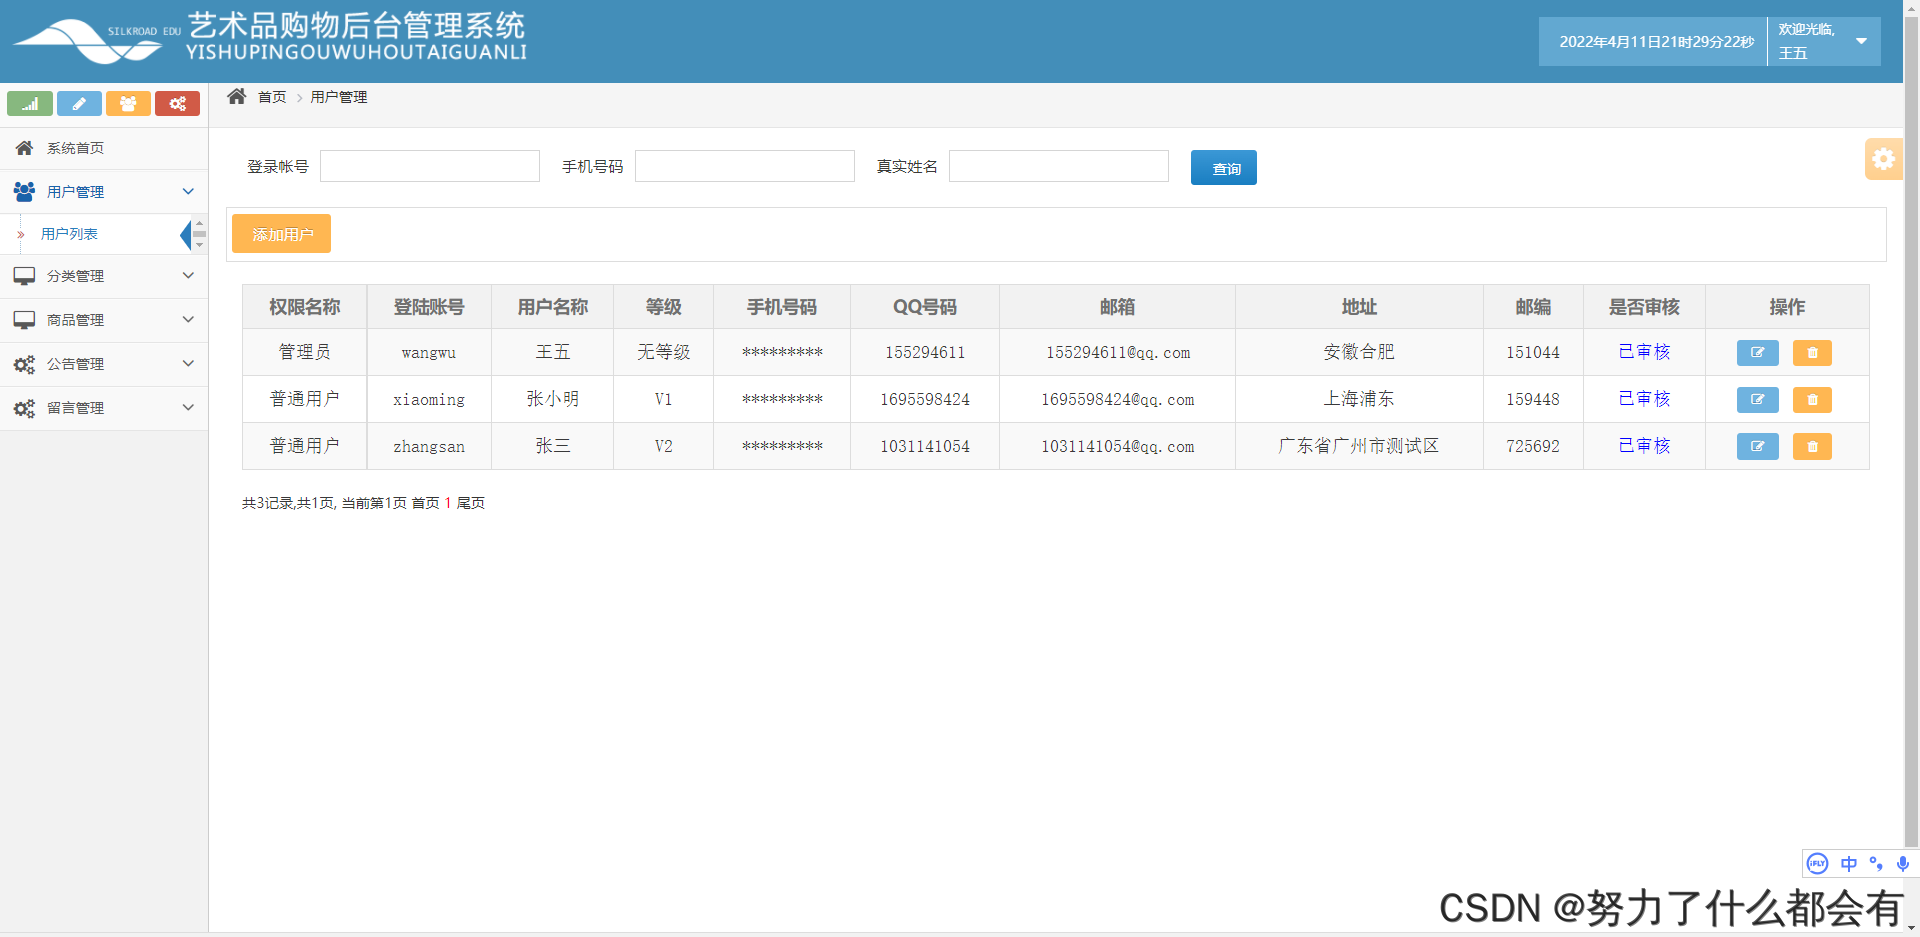Click the 安徽合肥 address cell
Image resolution: width=1920 pixels, height=937 pixels.
[x=1359, y=352]
